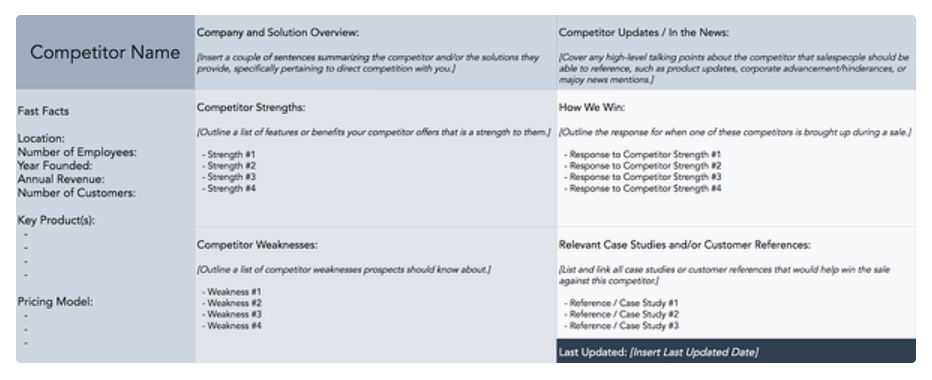Click the Relevant Case Studies heading
This screenshot has width=932, height=380.
[685, 245]
